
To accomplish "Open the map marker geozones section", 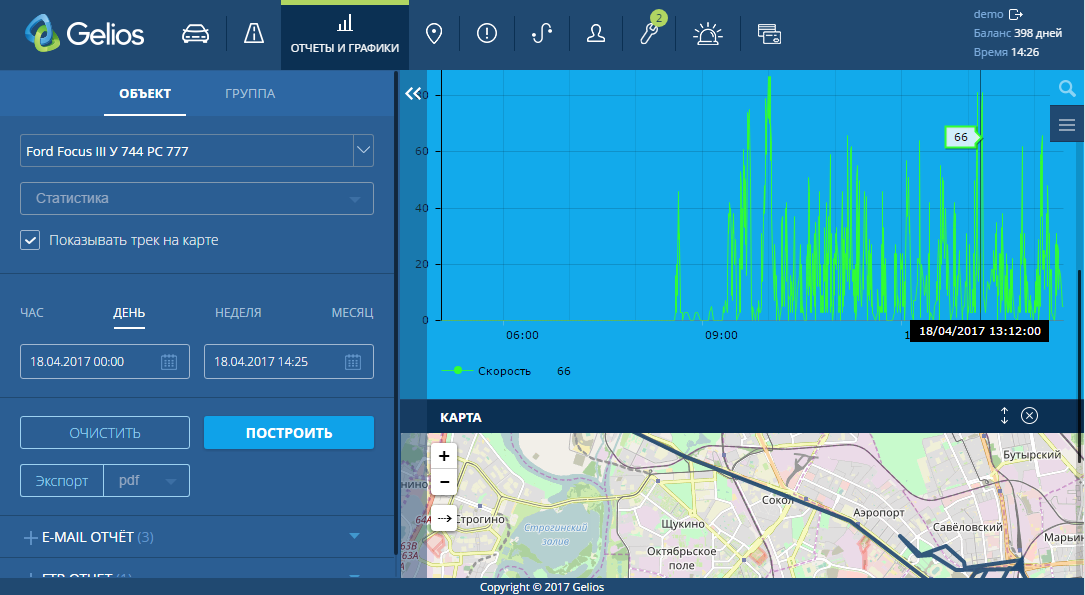I will point(434,34).
